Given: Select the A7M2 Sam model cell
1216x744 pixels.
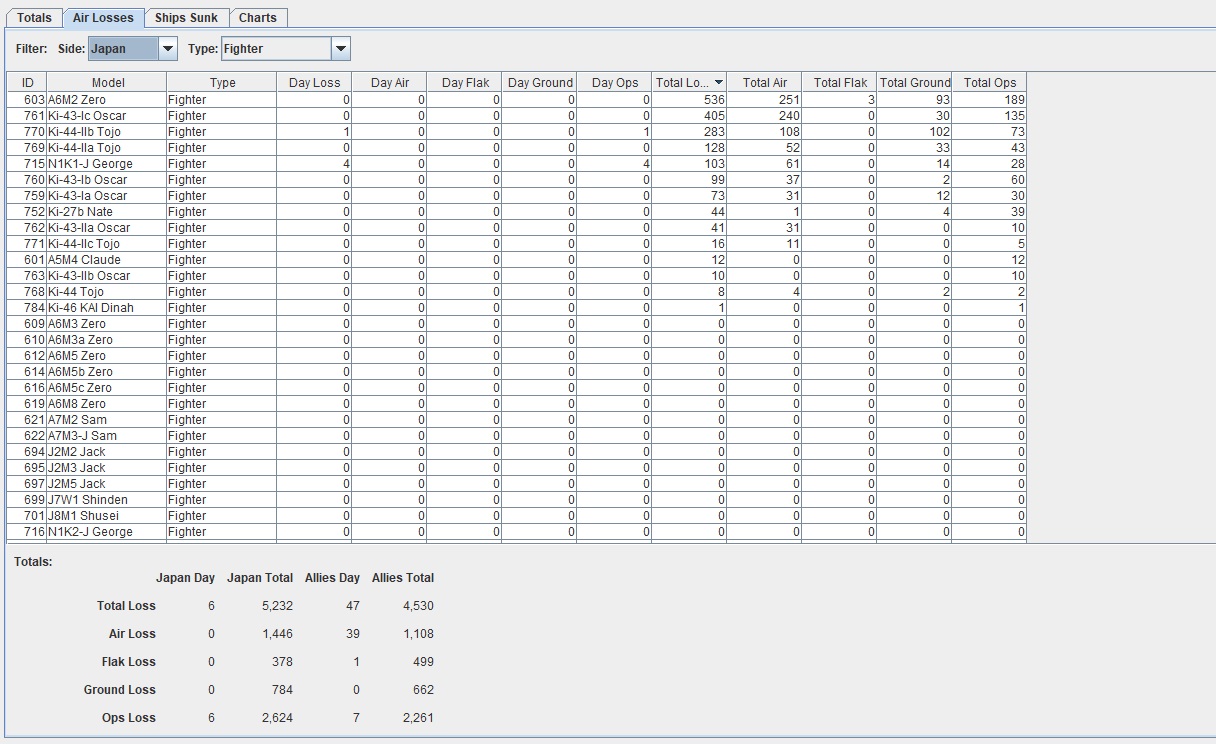Looking at the screenshot, I should point(107,420).
